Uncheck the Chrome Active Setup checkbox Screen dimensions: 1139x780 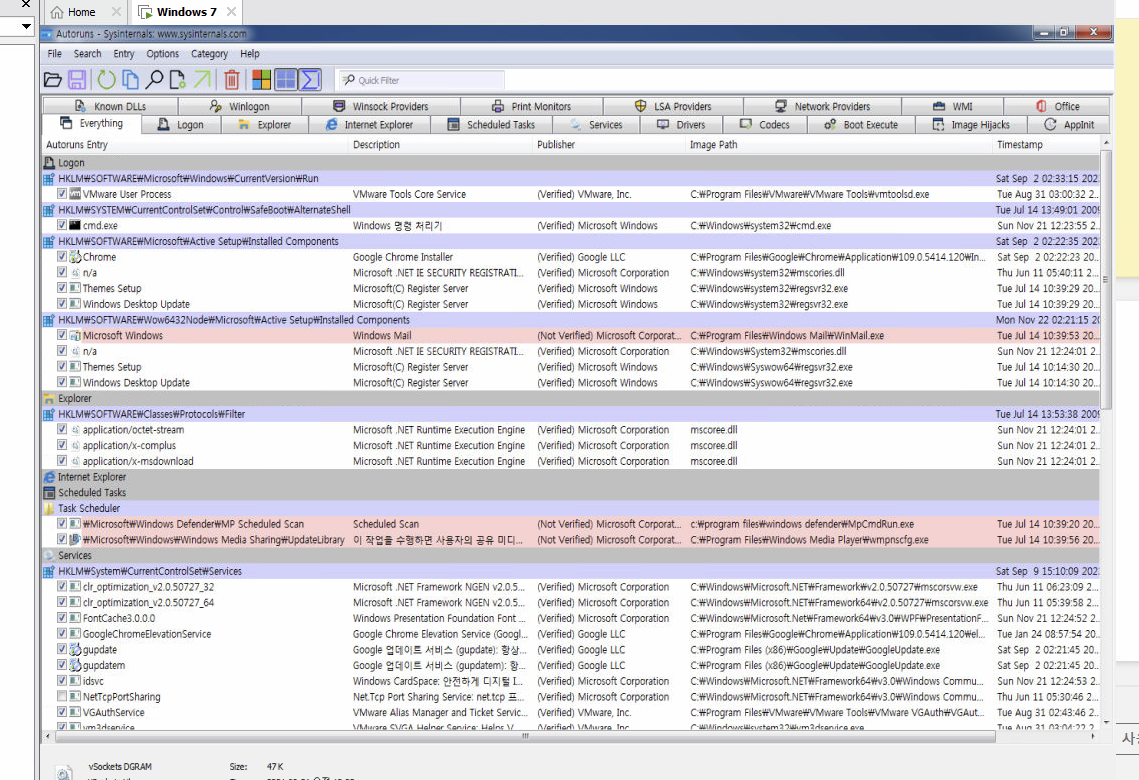pos(62,256)
